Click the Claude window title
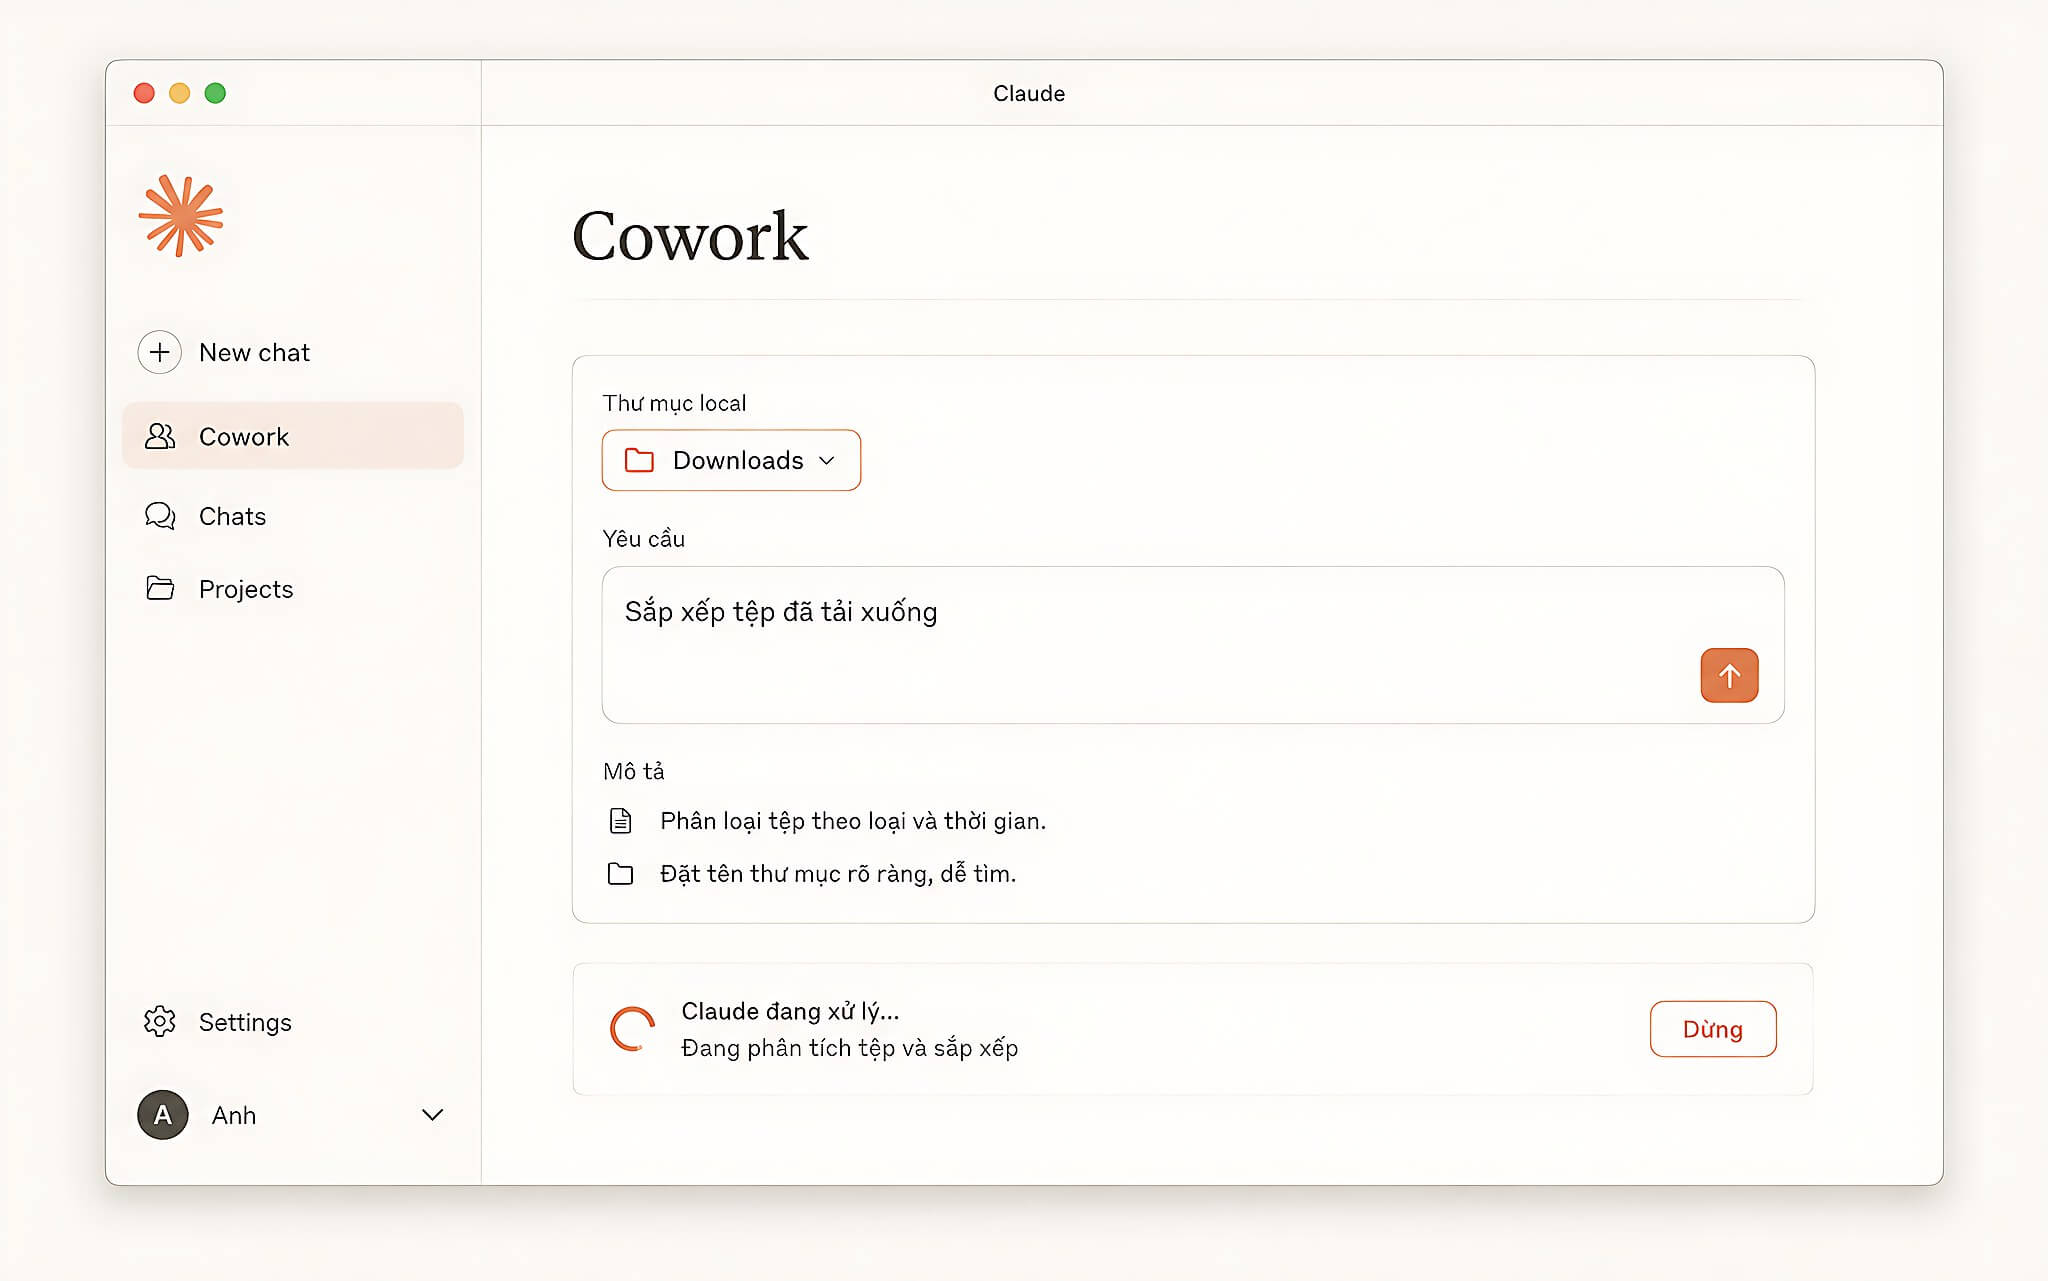 pyautogui.click(x=1029, y=93)
